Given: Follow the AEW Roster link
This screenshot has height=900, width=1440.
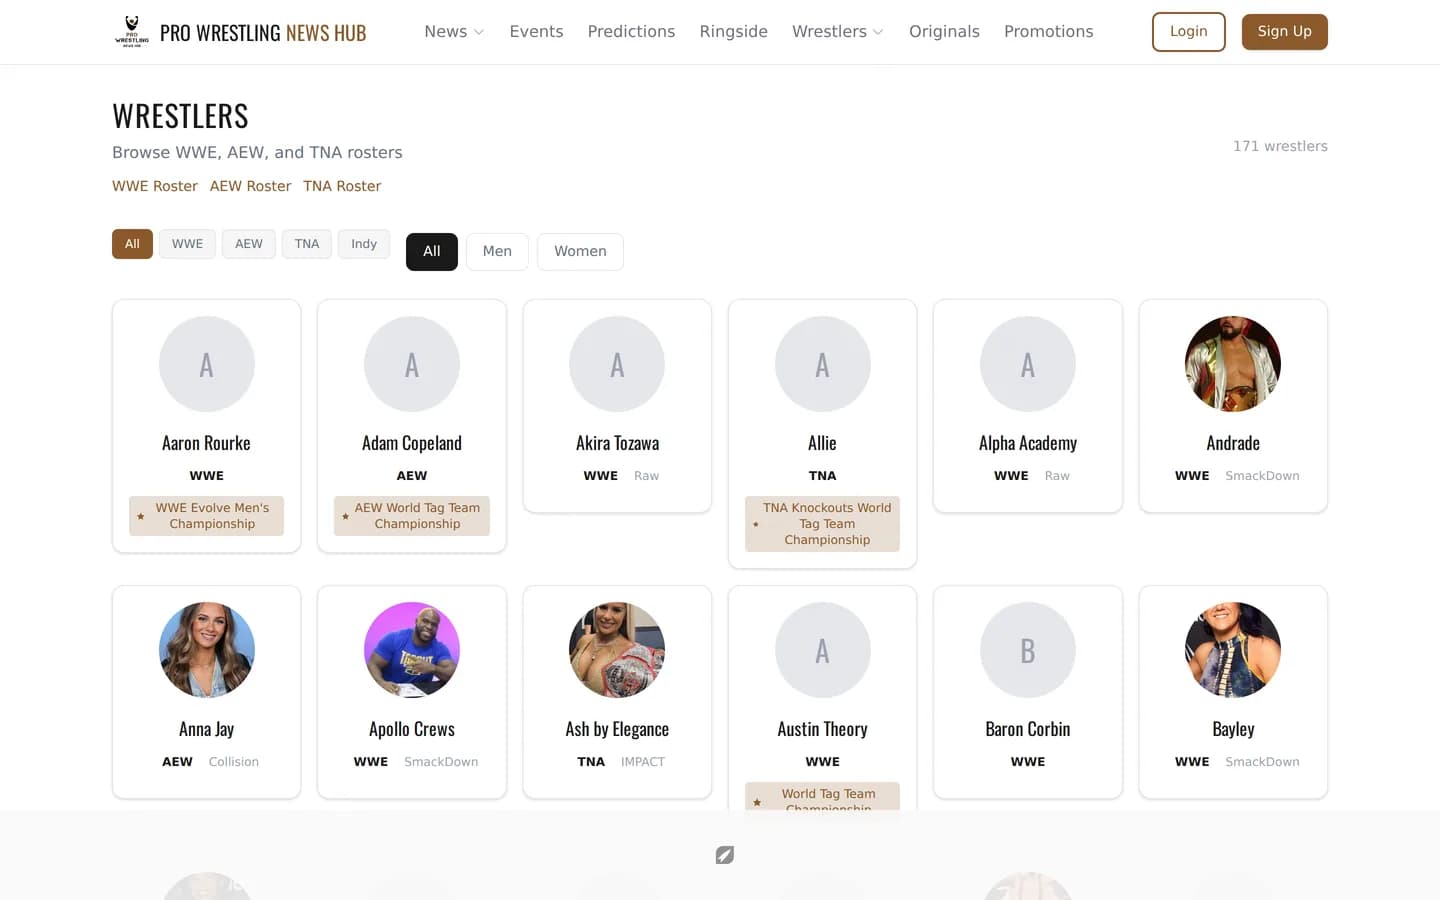Looking at the screenshot, I should click(x=250, y=186).
